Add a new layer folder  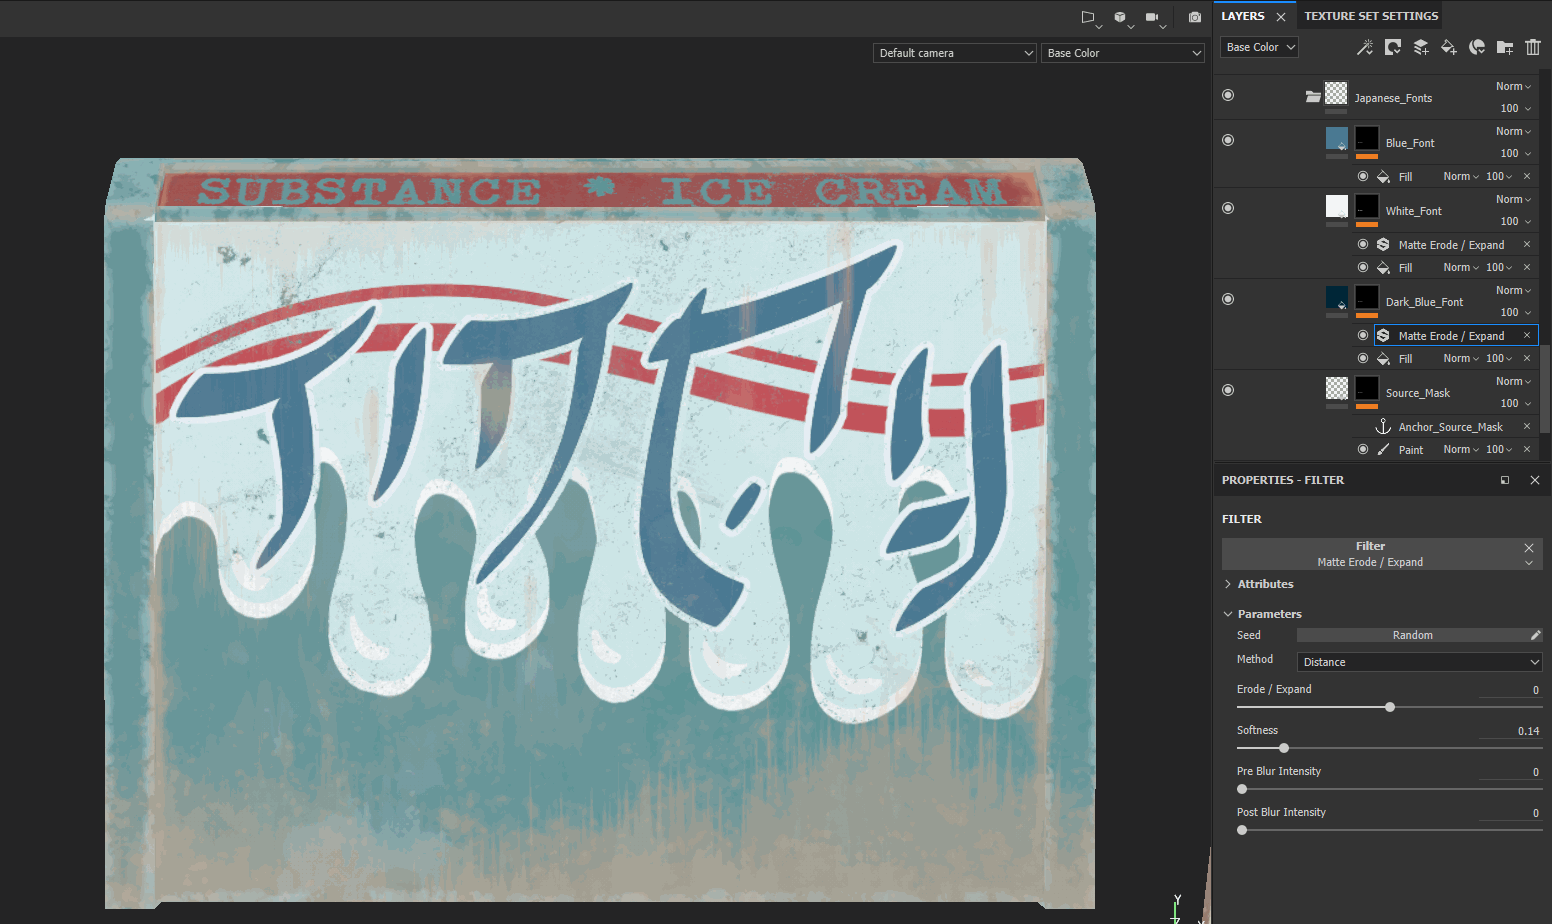coord(1504,47)
